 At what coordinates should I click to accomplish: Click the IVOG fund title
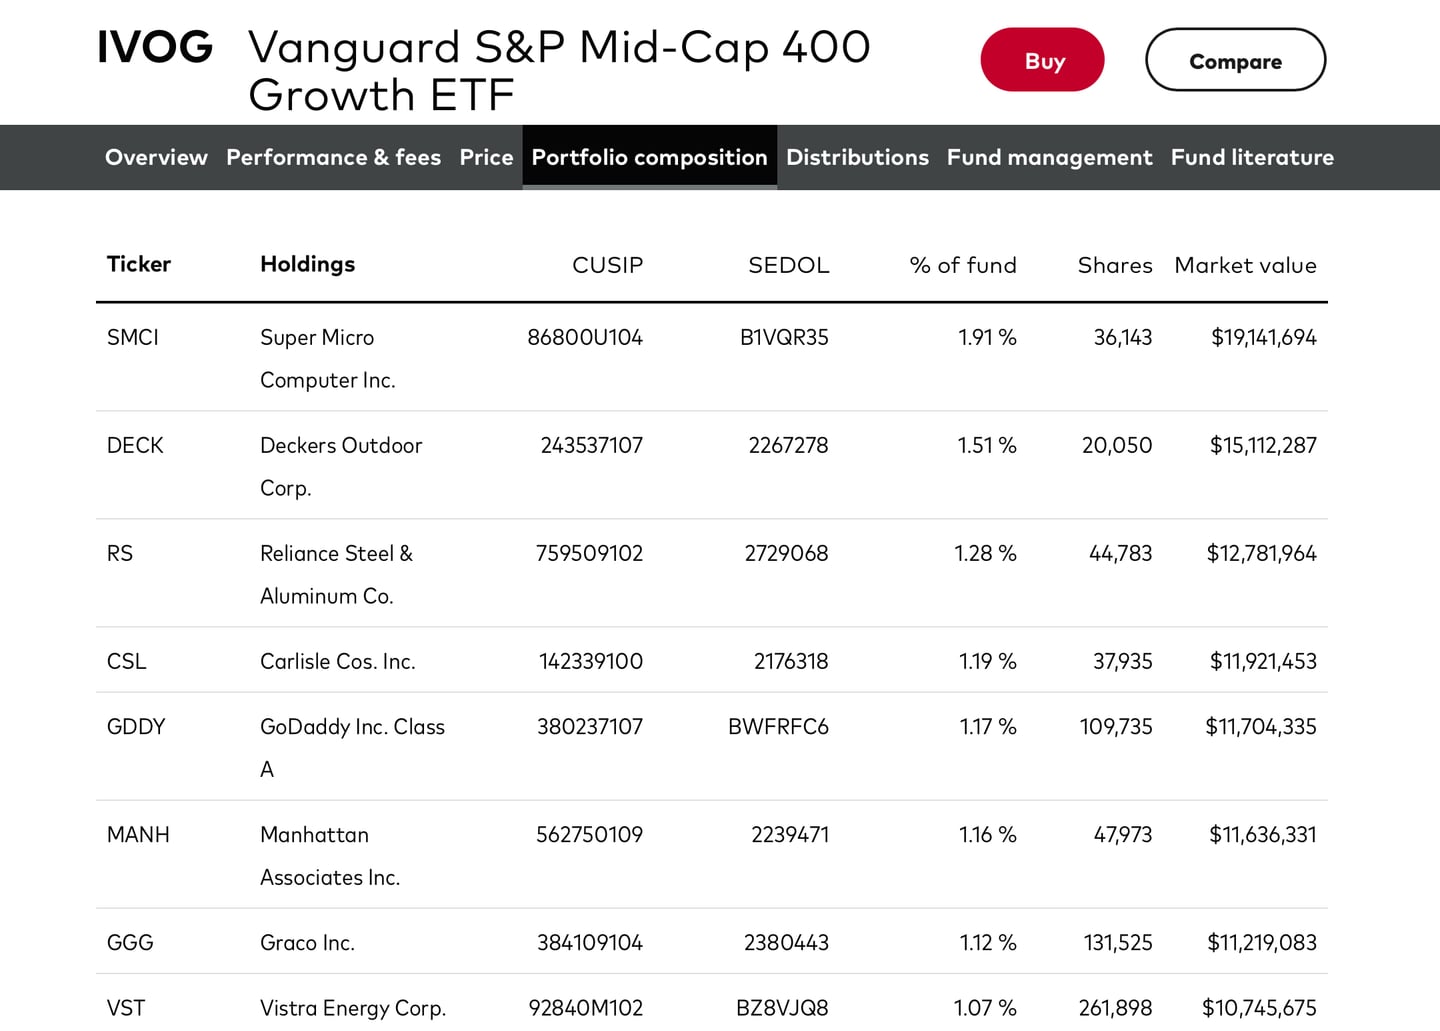(155, 46)
